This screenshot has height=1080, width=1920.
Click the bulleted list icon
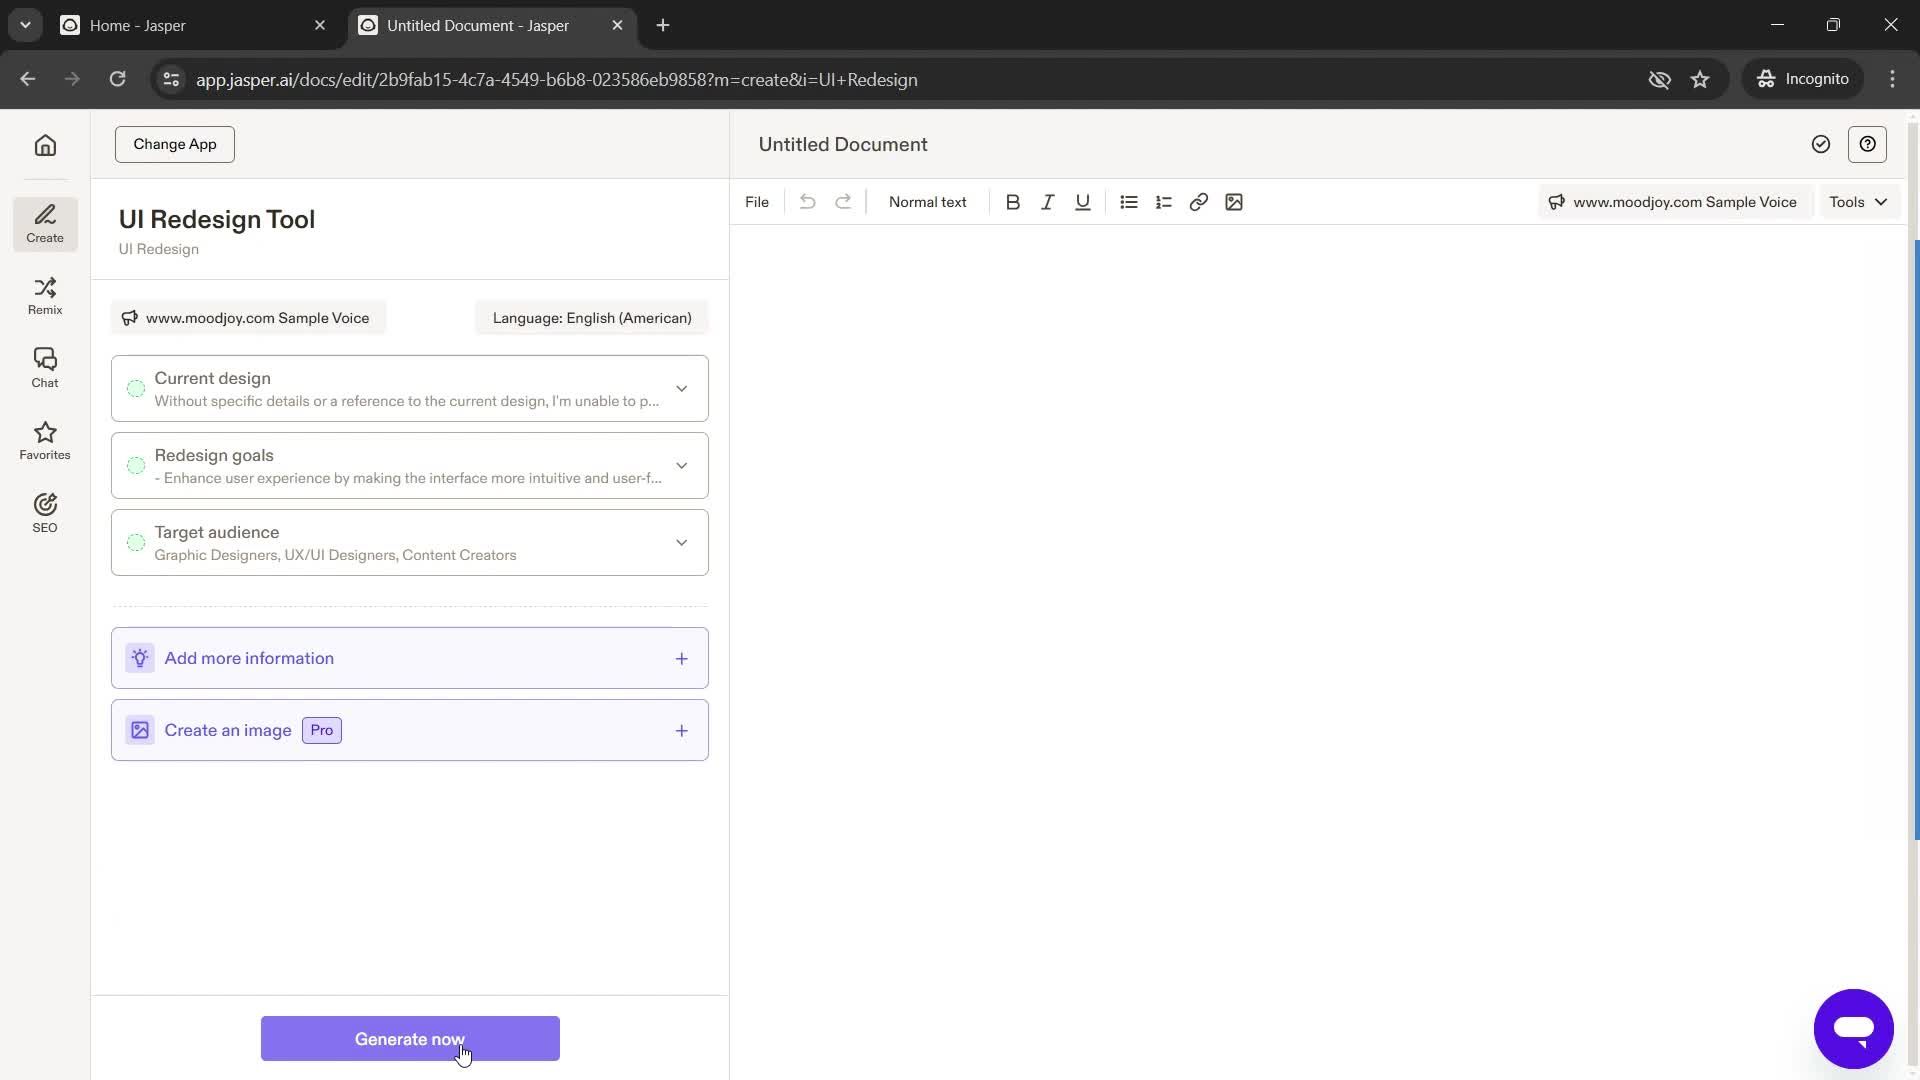click(x=1129, y=202)
